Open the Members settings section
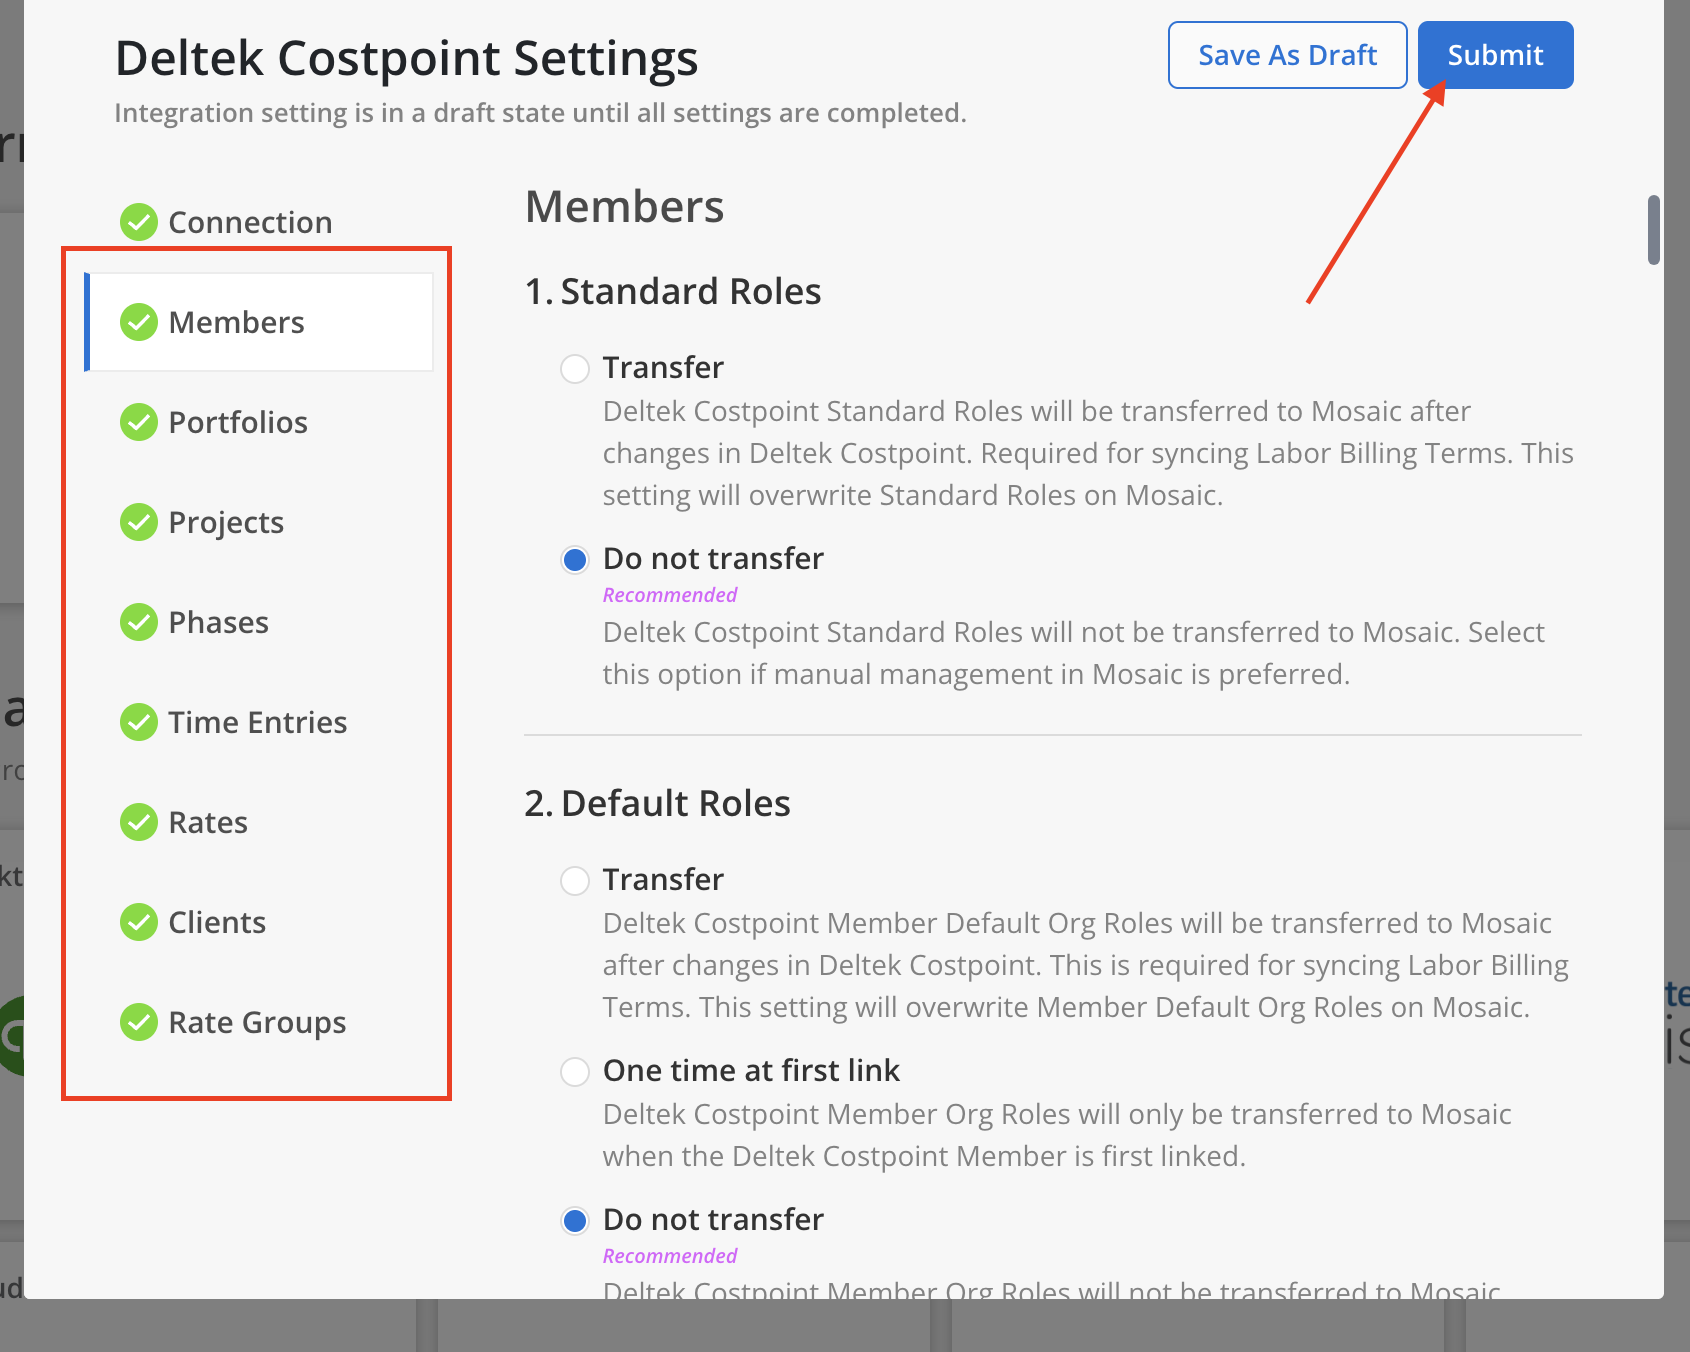 tap(260, 322)
